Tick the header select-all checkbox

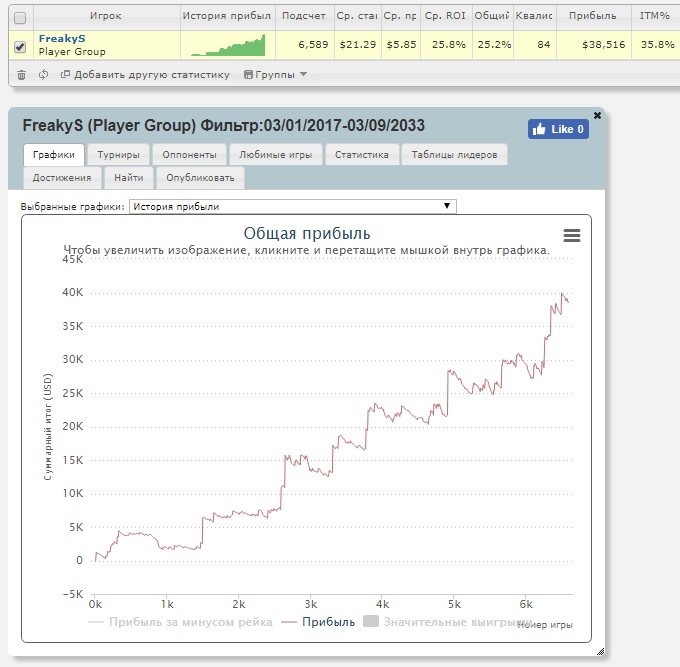(20, 18)
